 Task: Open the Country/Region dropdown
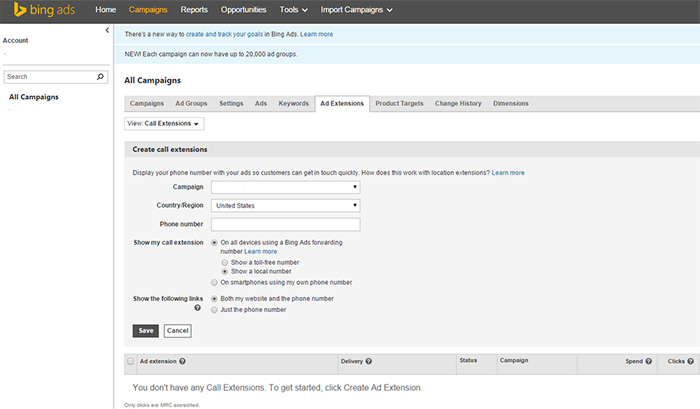pyautogui.click(x=285, y=206)
